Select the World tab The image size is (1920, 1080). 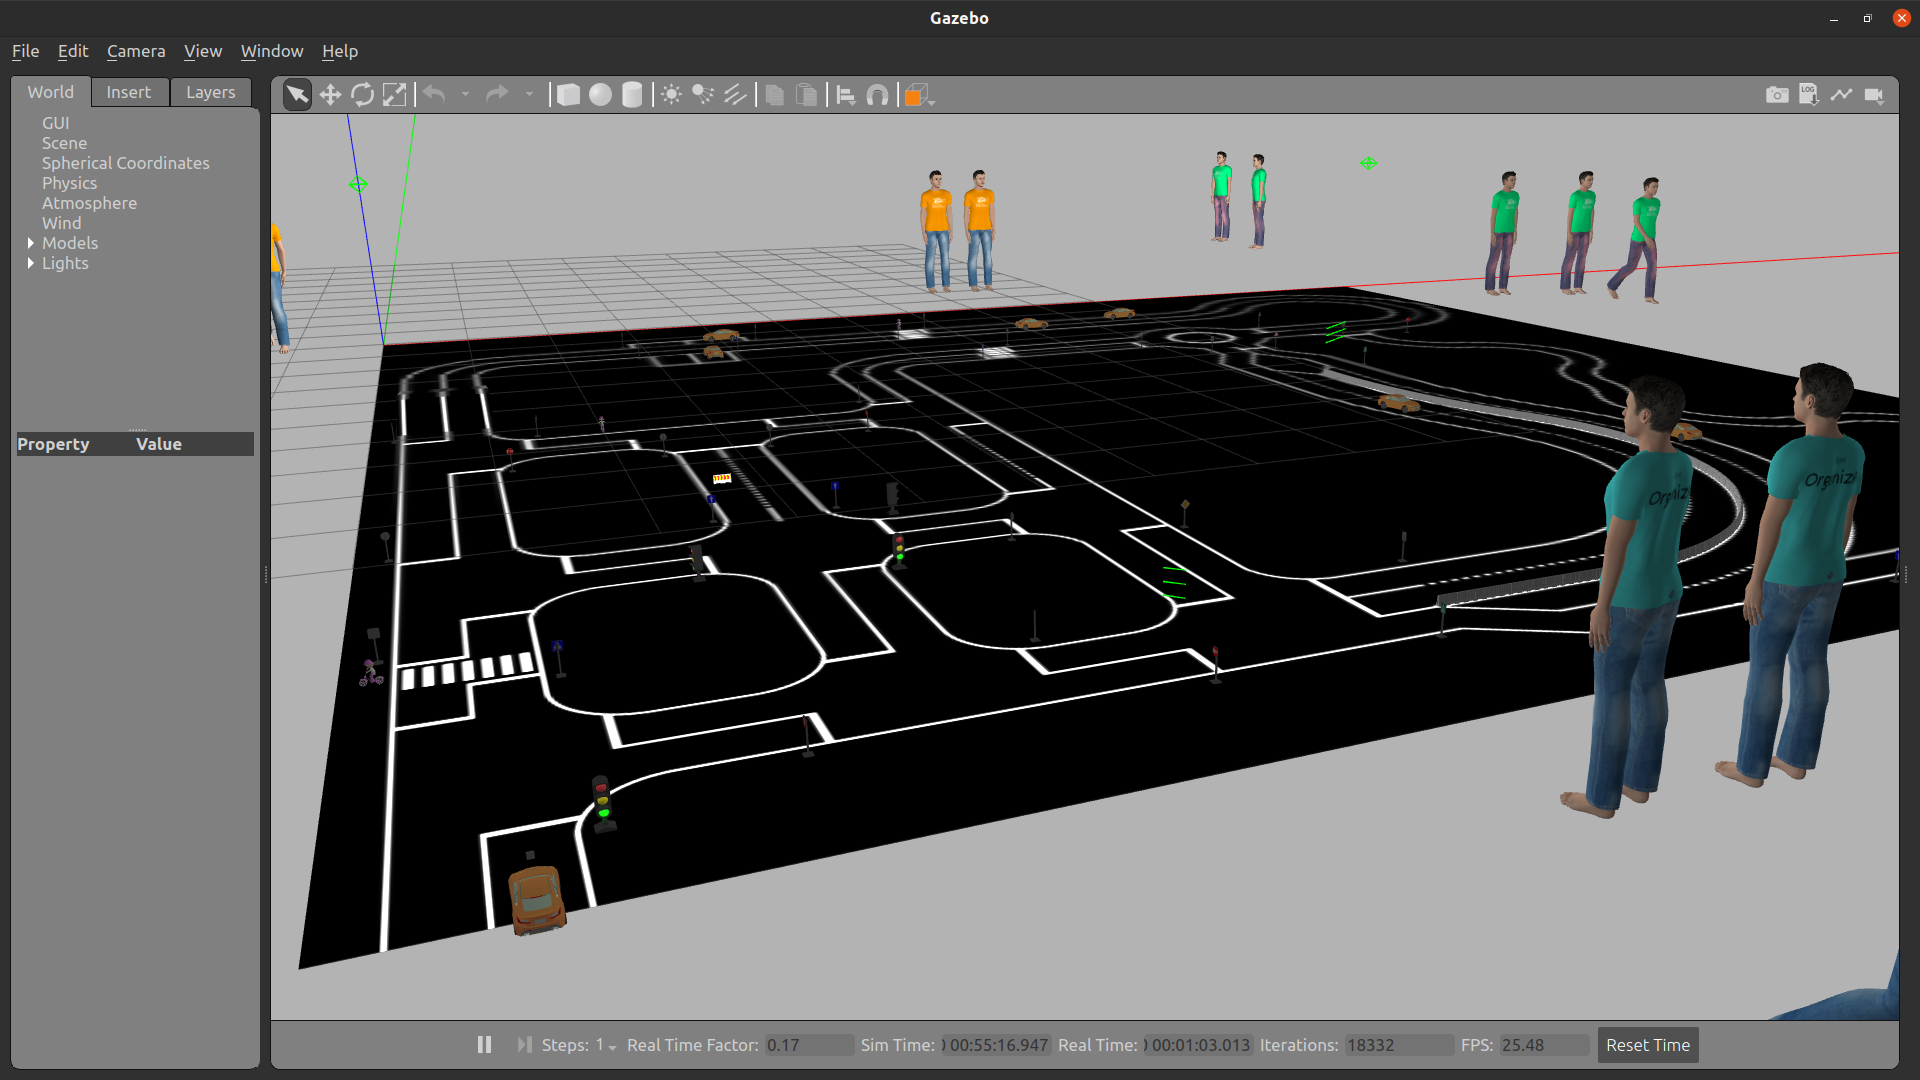coord(50,91)
